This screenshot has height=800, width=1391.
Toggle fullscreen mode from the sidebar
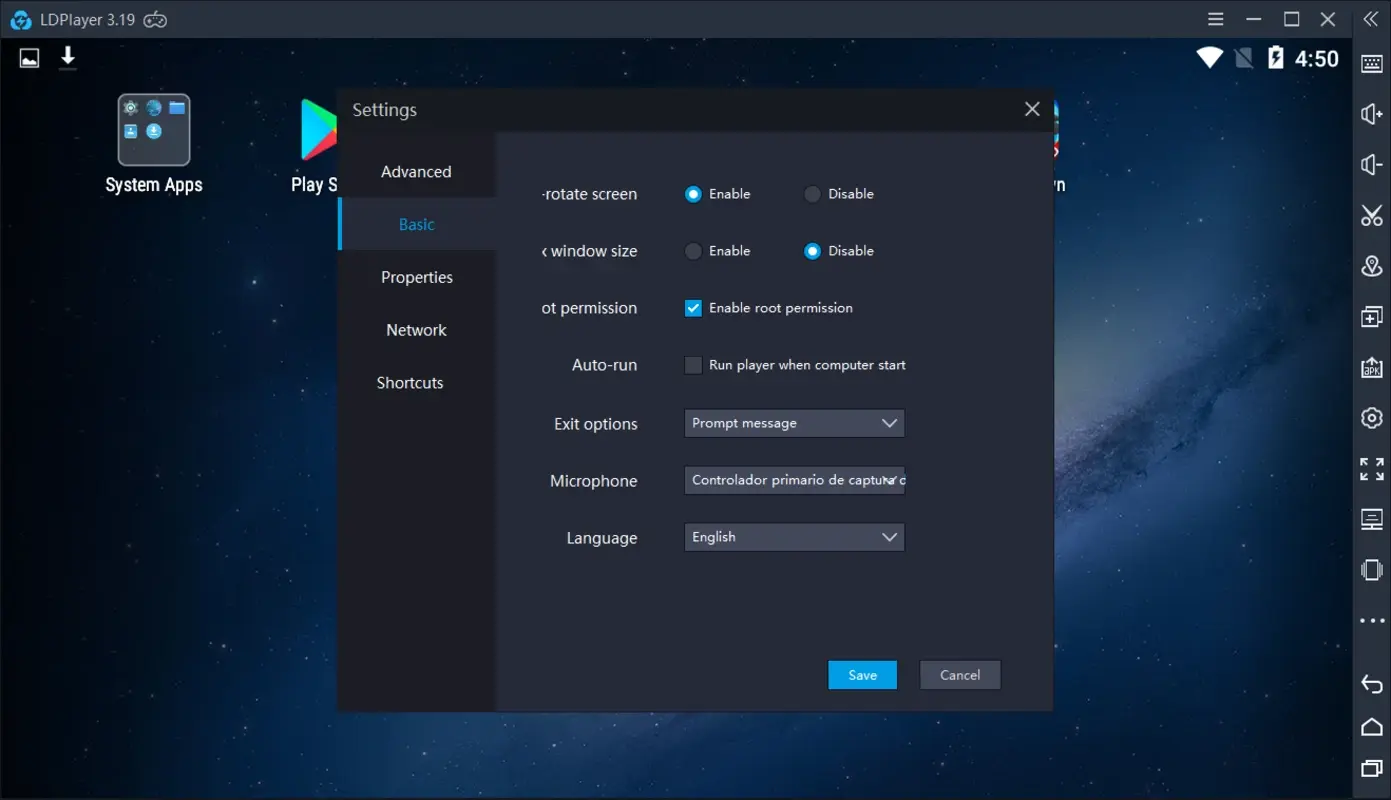pos(1371,468)
